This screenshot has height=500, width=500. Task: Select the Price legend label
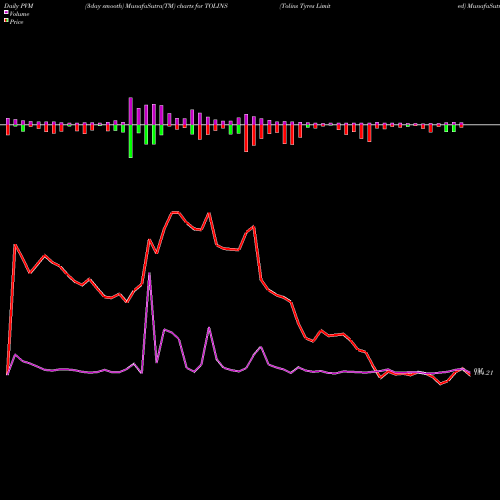(16, 22)
